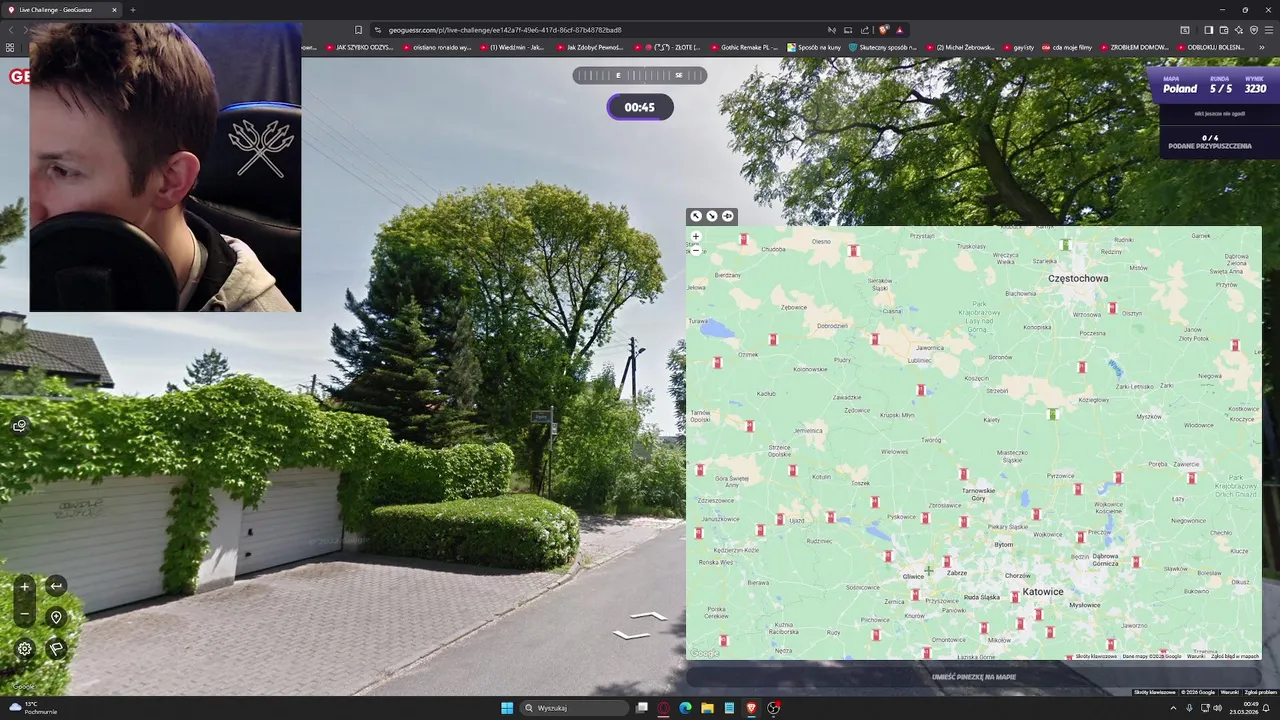This screenshot has height=720, width=1280.
Task: Zoom in the guess map
Action: (696, 237)
